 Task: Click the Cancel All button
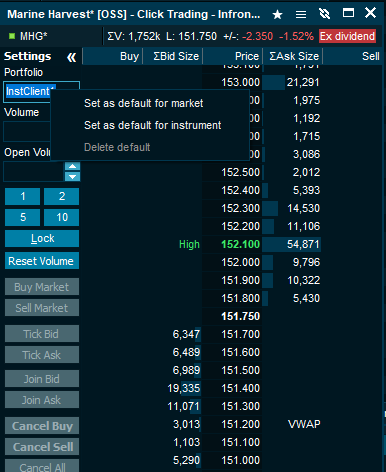point(42,466)
